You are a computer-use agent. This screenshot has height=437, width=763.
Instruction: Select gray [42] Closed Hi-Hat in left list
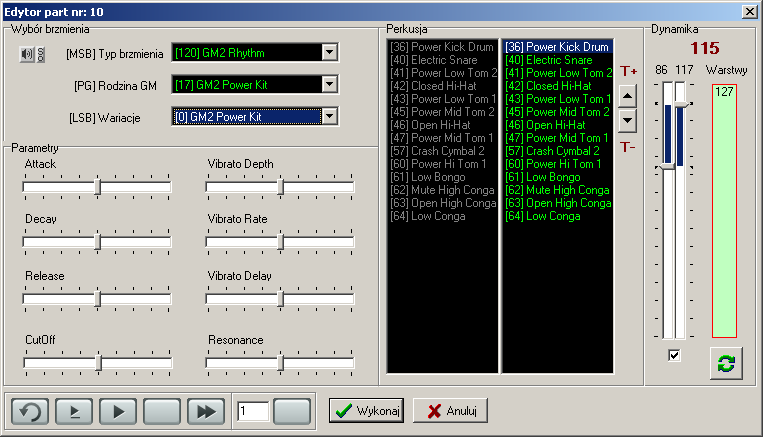pos(442,86)
